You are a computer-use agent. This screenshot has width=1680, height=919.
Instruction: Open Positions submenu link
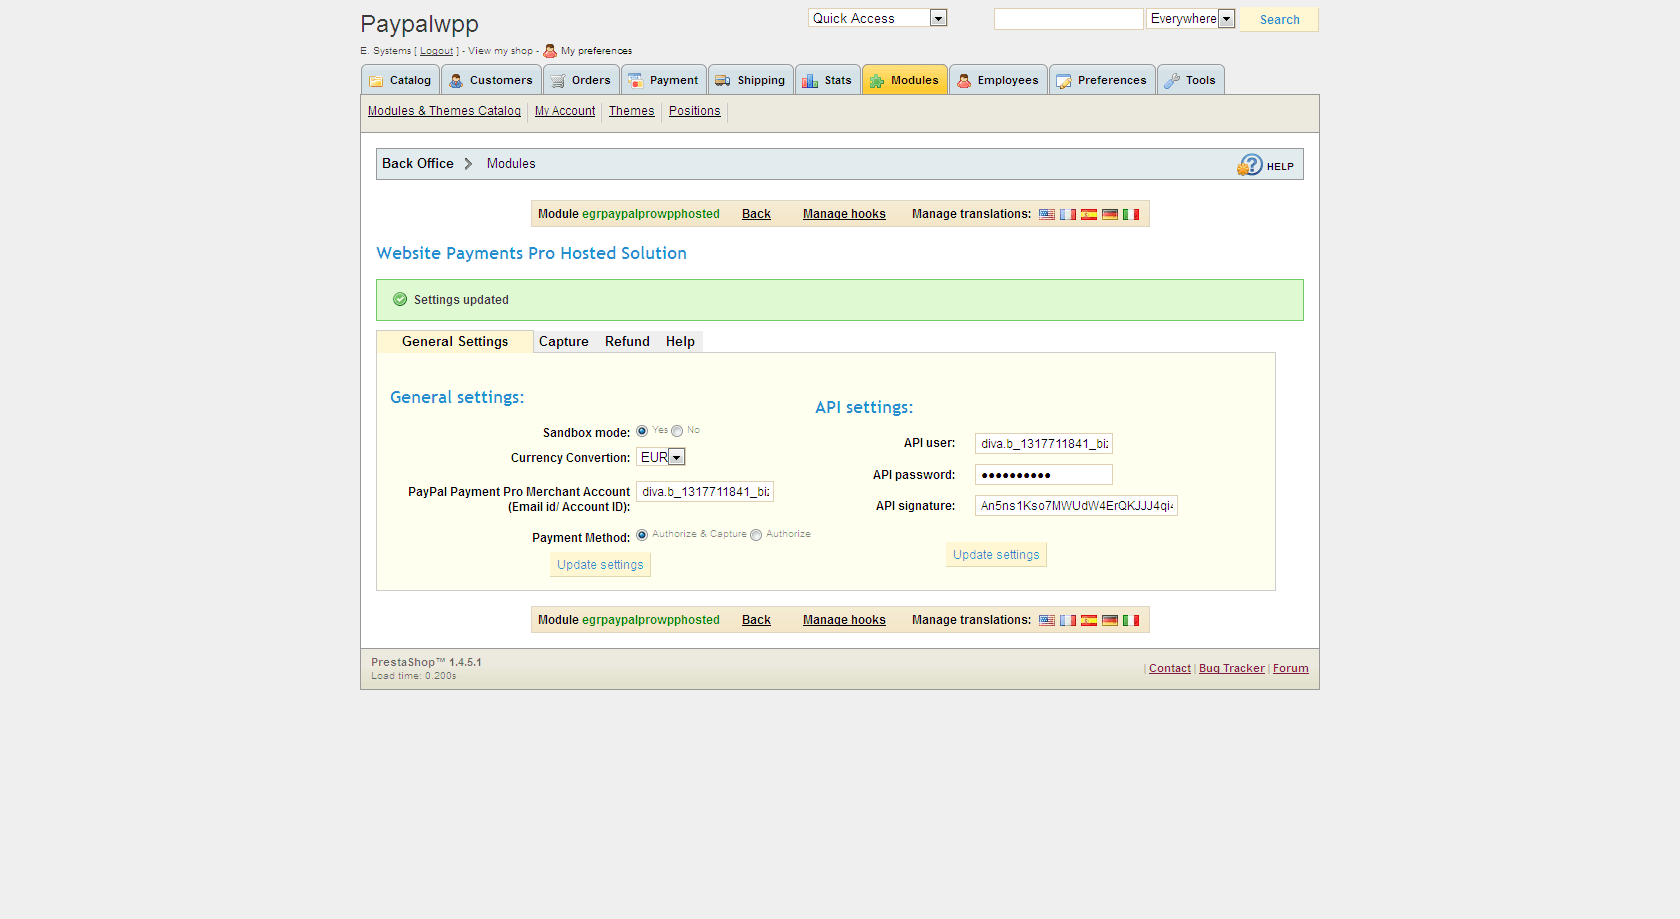click(695, 111)
